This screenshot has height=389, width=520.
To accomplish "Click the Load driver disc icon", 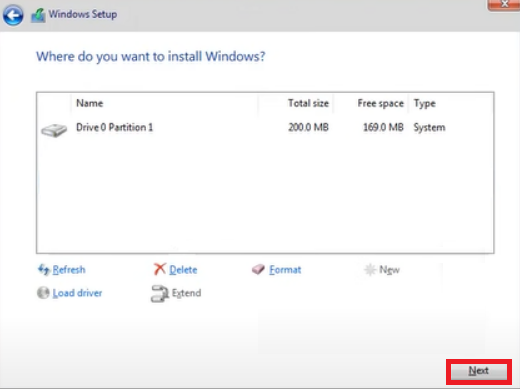I will [x=43, y=293].
